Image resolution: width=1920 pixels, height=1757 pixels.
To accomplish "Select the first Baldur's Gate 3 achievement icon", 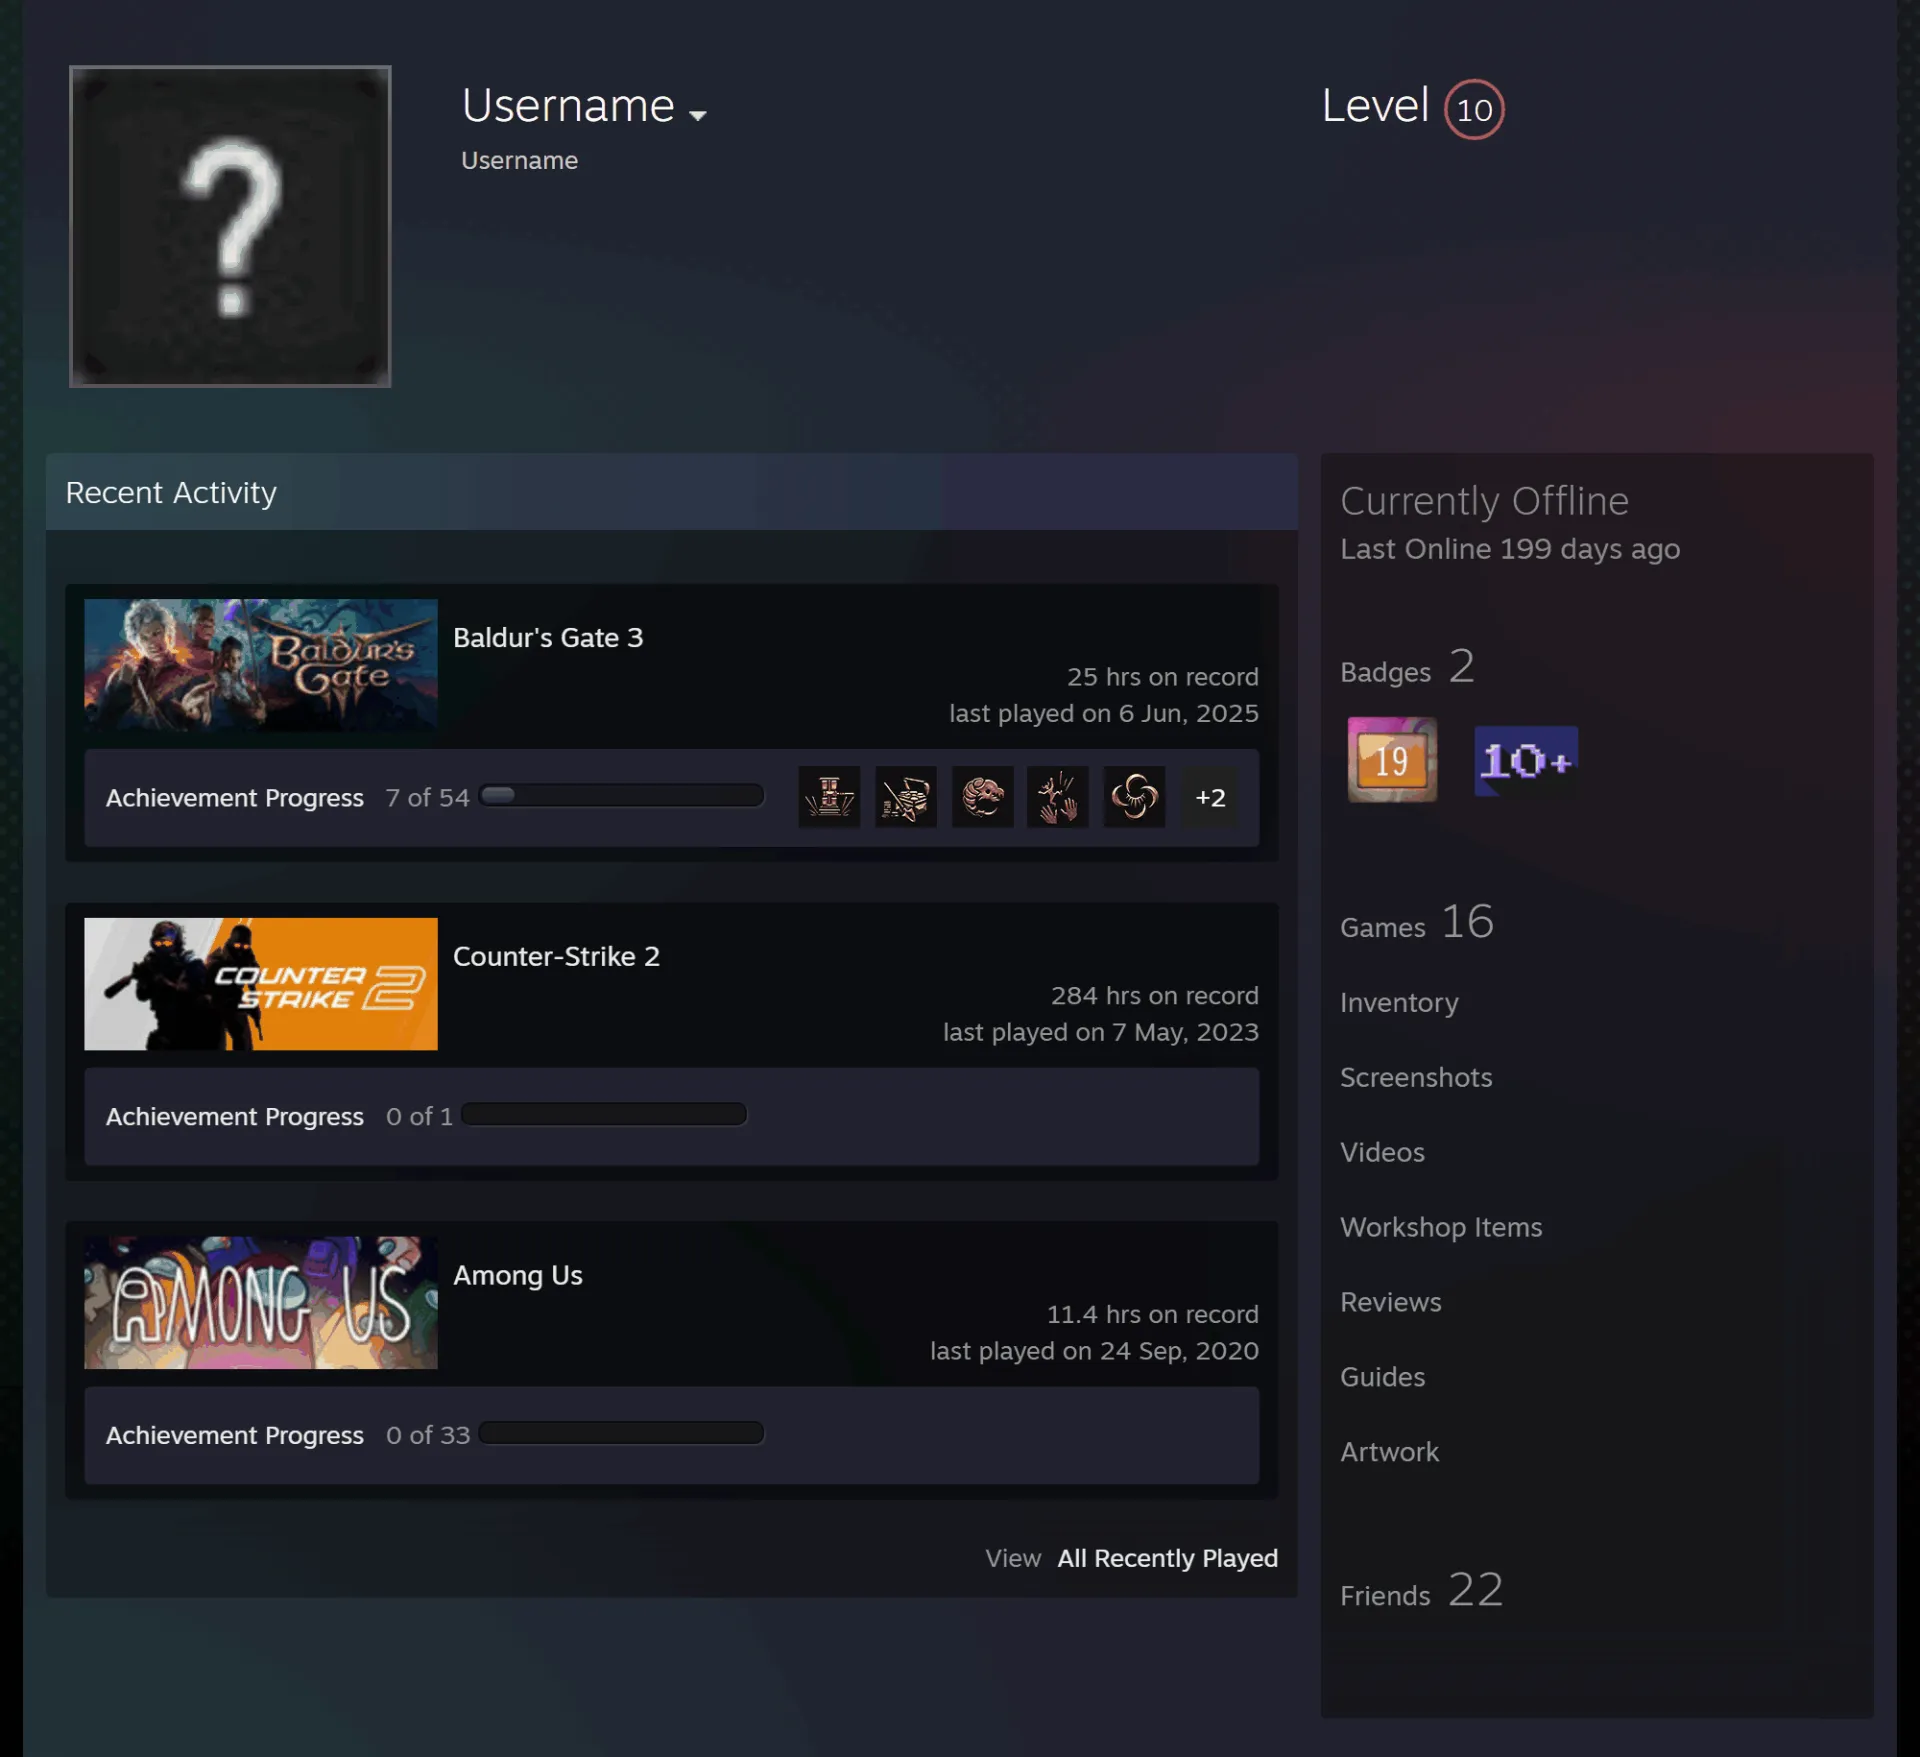I will click(x=829, y=797).
